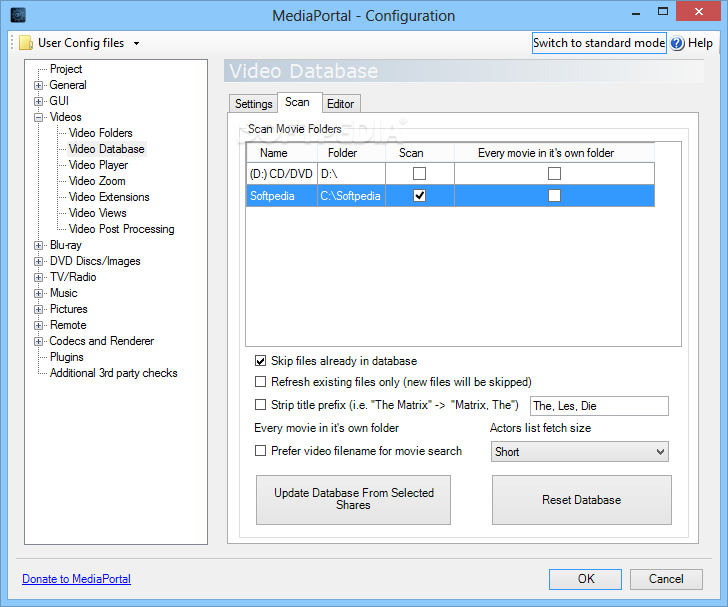Screen dimensions: 728x607
Task: Enable Prefer video filename for movie search
Action: coord(260,450)
